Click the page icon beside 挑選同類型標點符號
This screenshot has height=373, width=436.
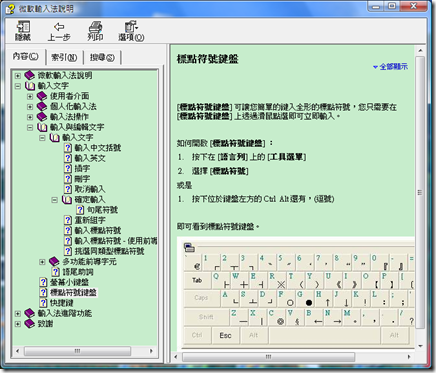(x=68, y=251)
